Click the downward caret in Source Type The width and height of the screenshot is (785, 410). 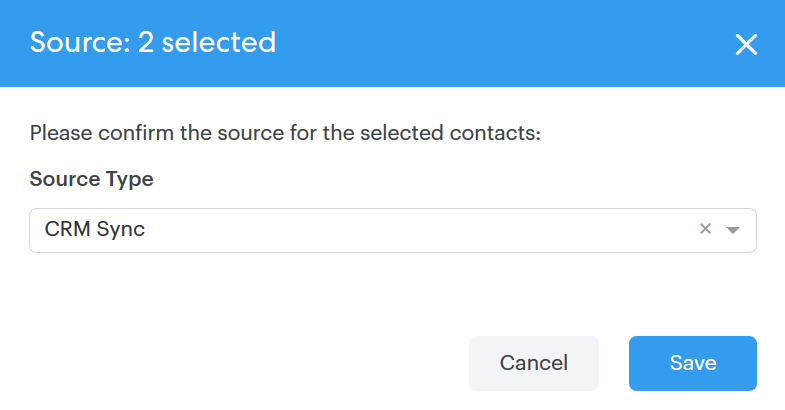coord(733,230)
